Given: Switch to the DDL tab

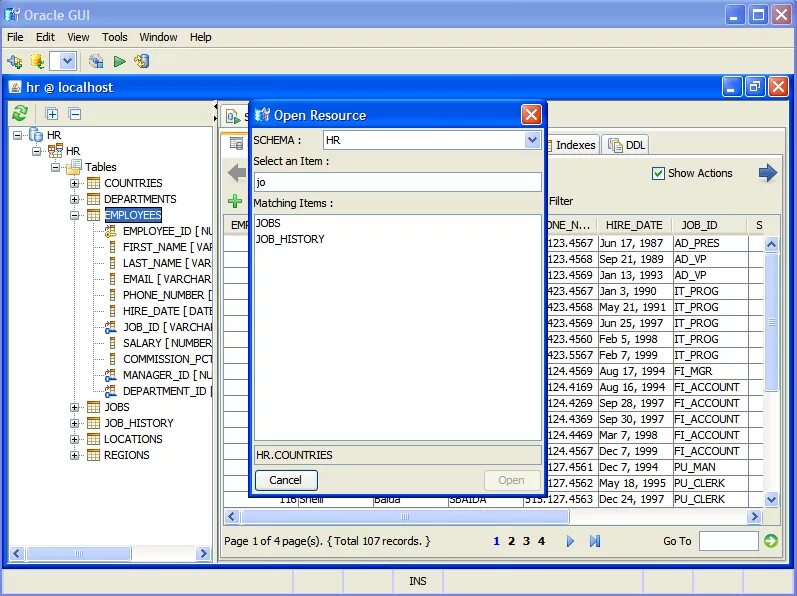Looking at the screenshot, I should tap(627, 145).
